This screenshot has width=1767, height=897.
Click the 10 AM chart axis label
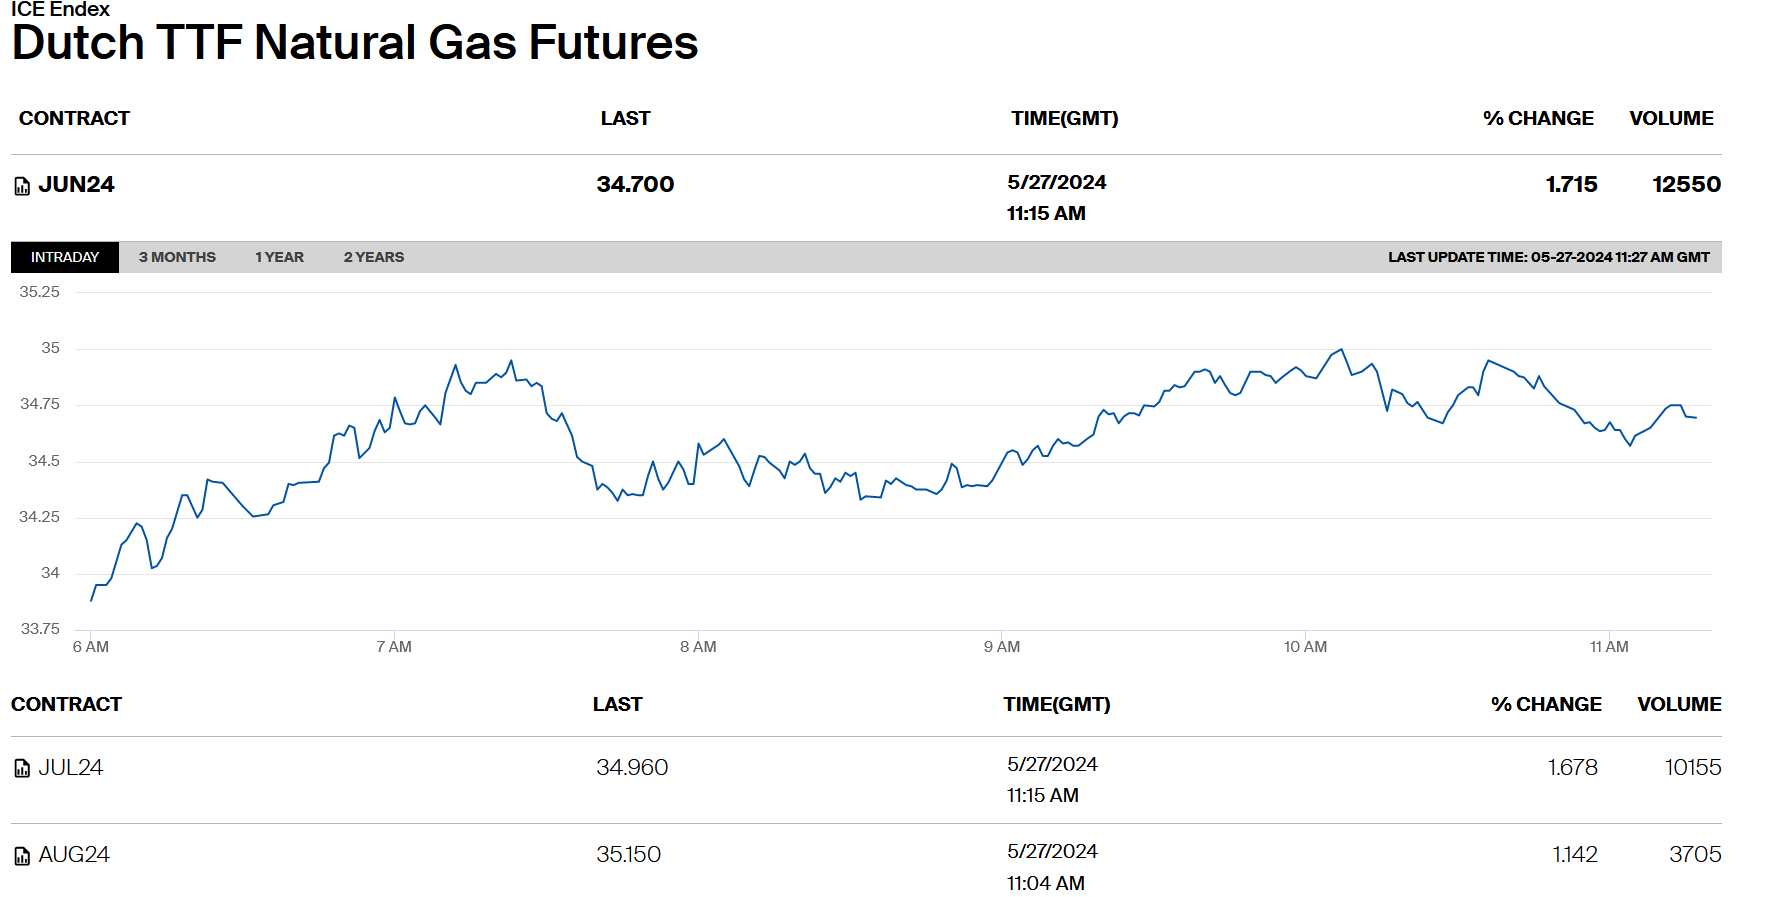[x=1305, y=647]
